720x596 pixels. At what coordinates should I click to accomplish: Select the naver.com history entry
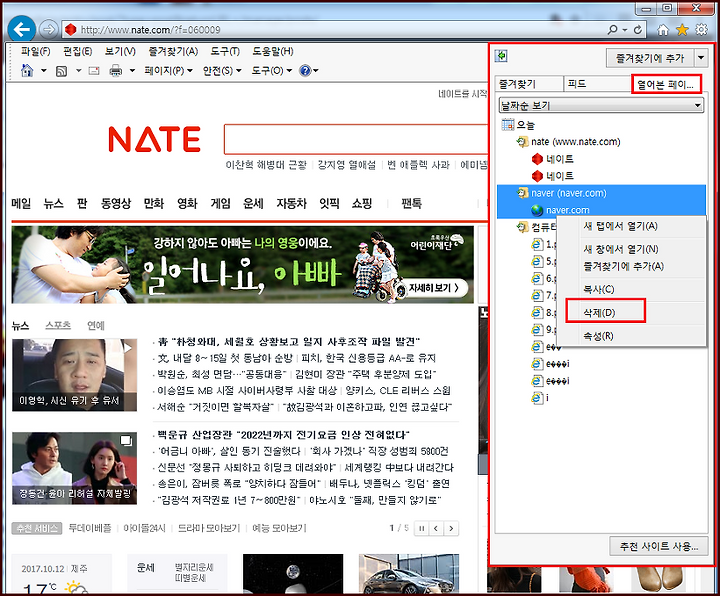click(x=560, y=210)
